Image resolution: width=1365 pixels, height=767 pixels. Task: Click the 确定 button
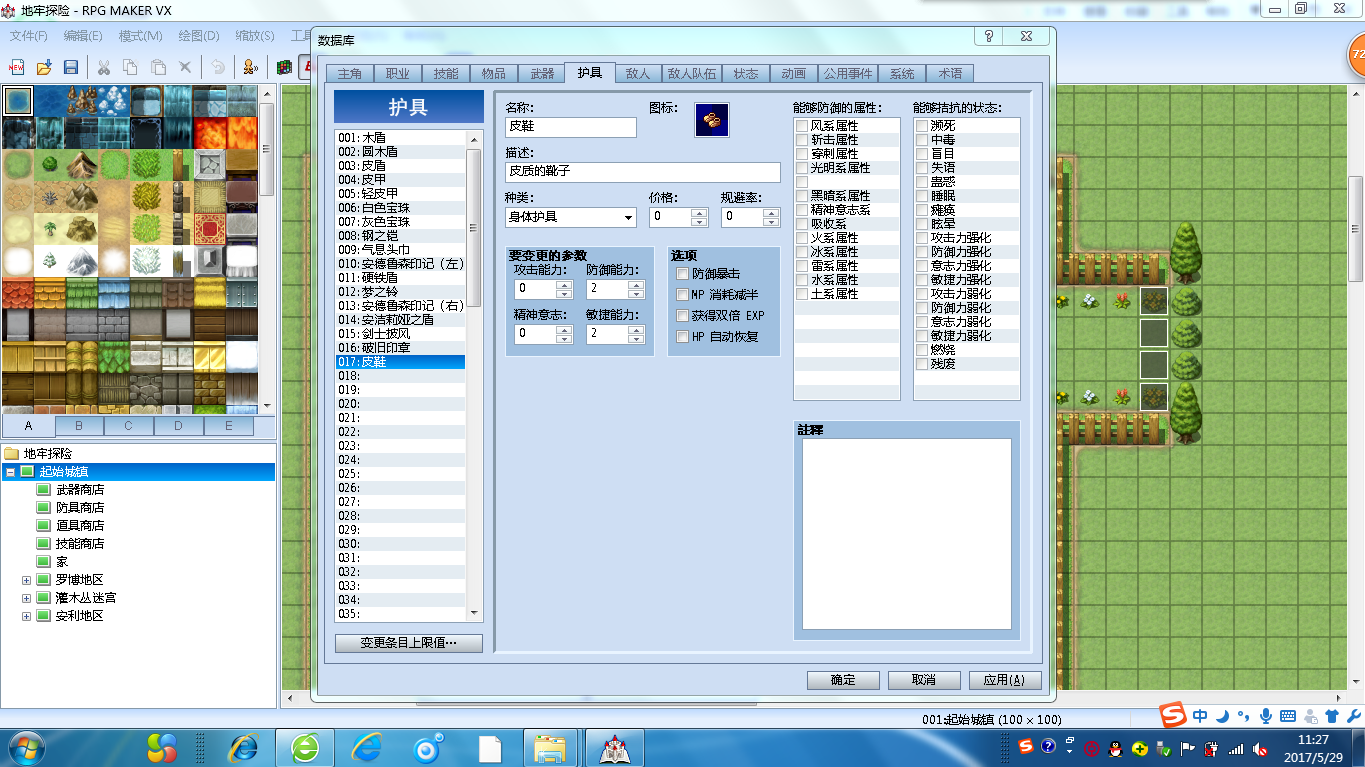[843, 680]
